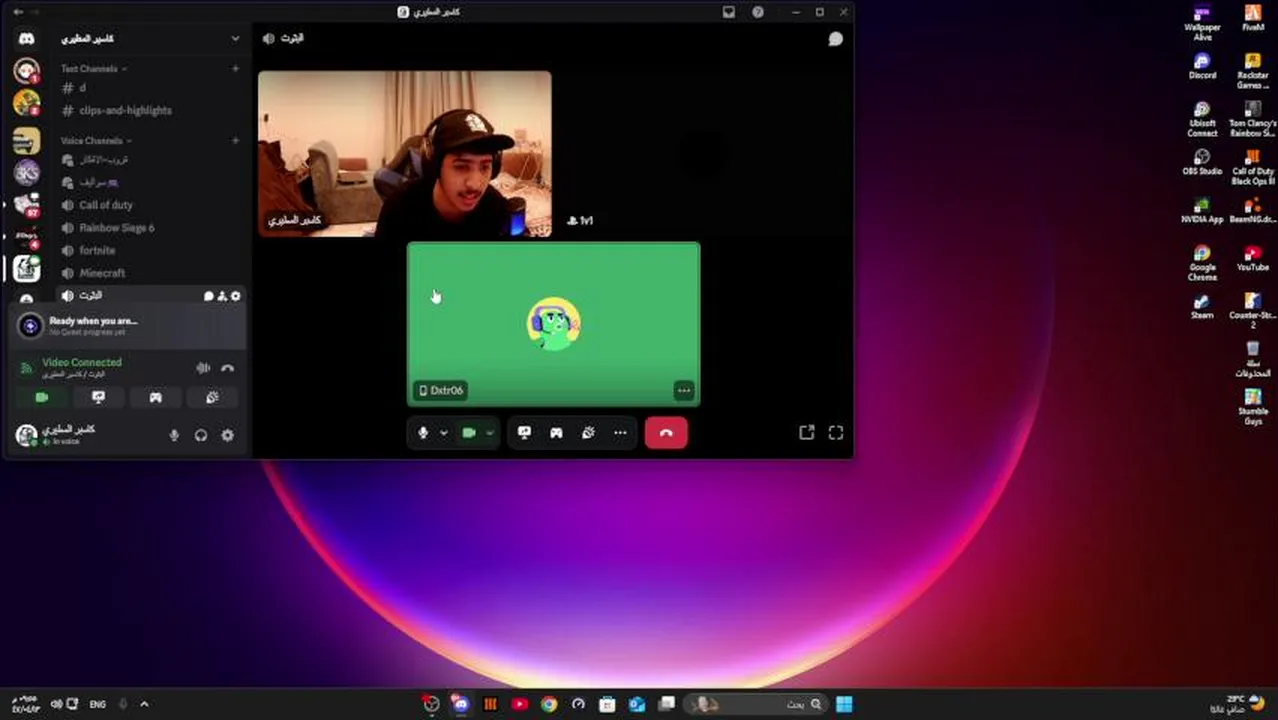The height and width of the screenshot is (720, 1278).
Task: Toggle camera in sidebar voice panel
Action: pos(42,398)
